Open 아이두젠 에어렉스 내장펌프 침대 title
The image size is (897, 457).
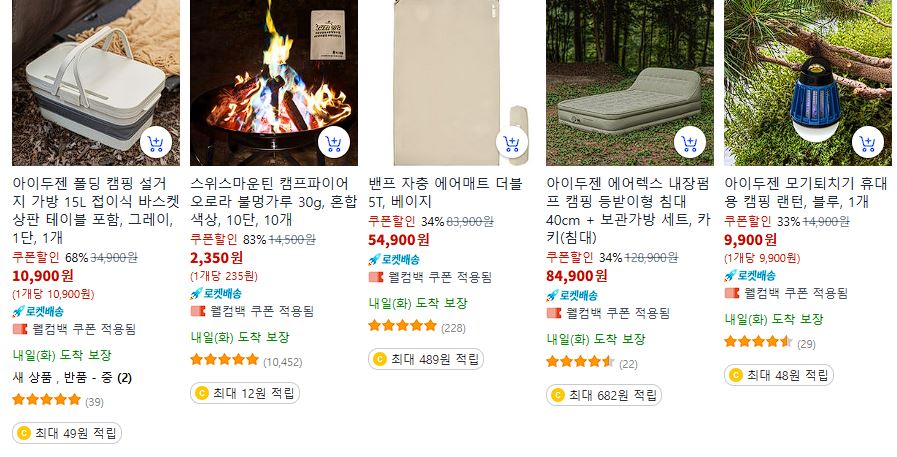point(629,210)
